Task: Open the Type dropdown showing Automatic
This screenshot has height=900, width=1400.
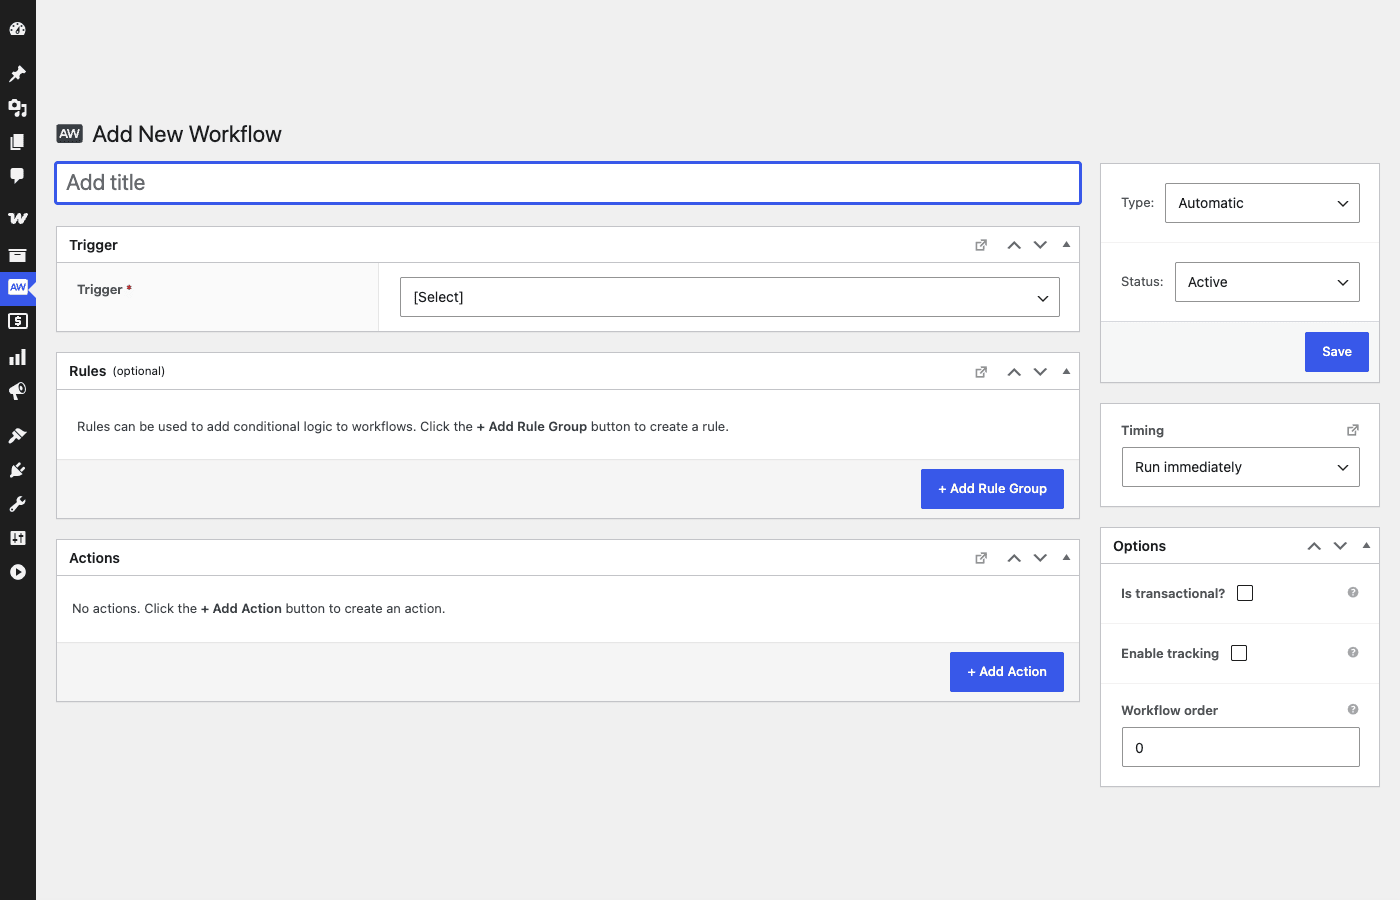Action: coord(1262,203)
